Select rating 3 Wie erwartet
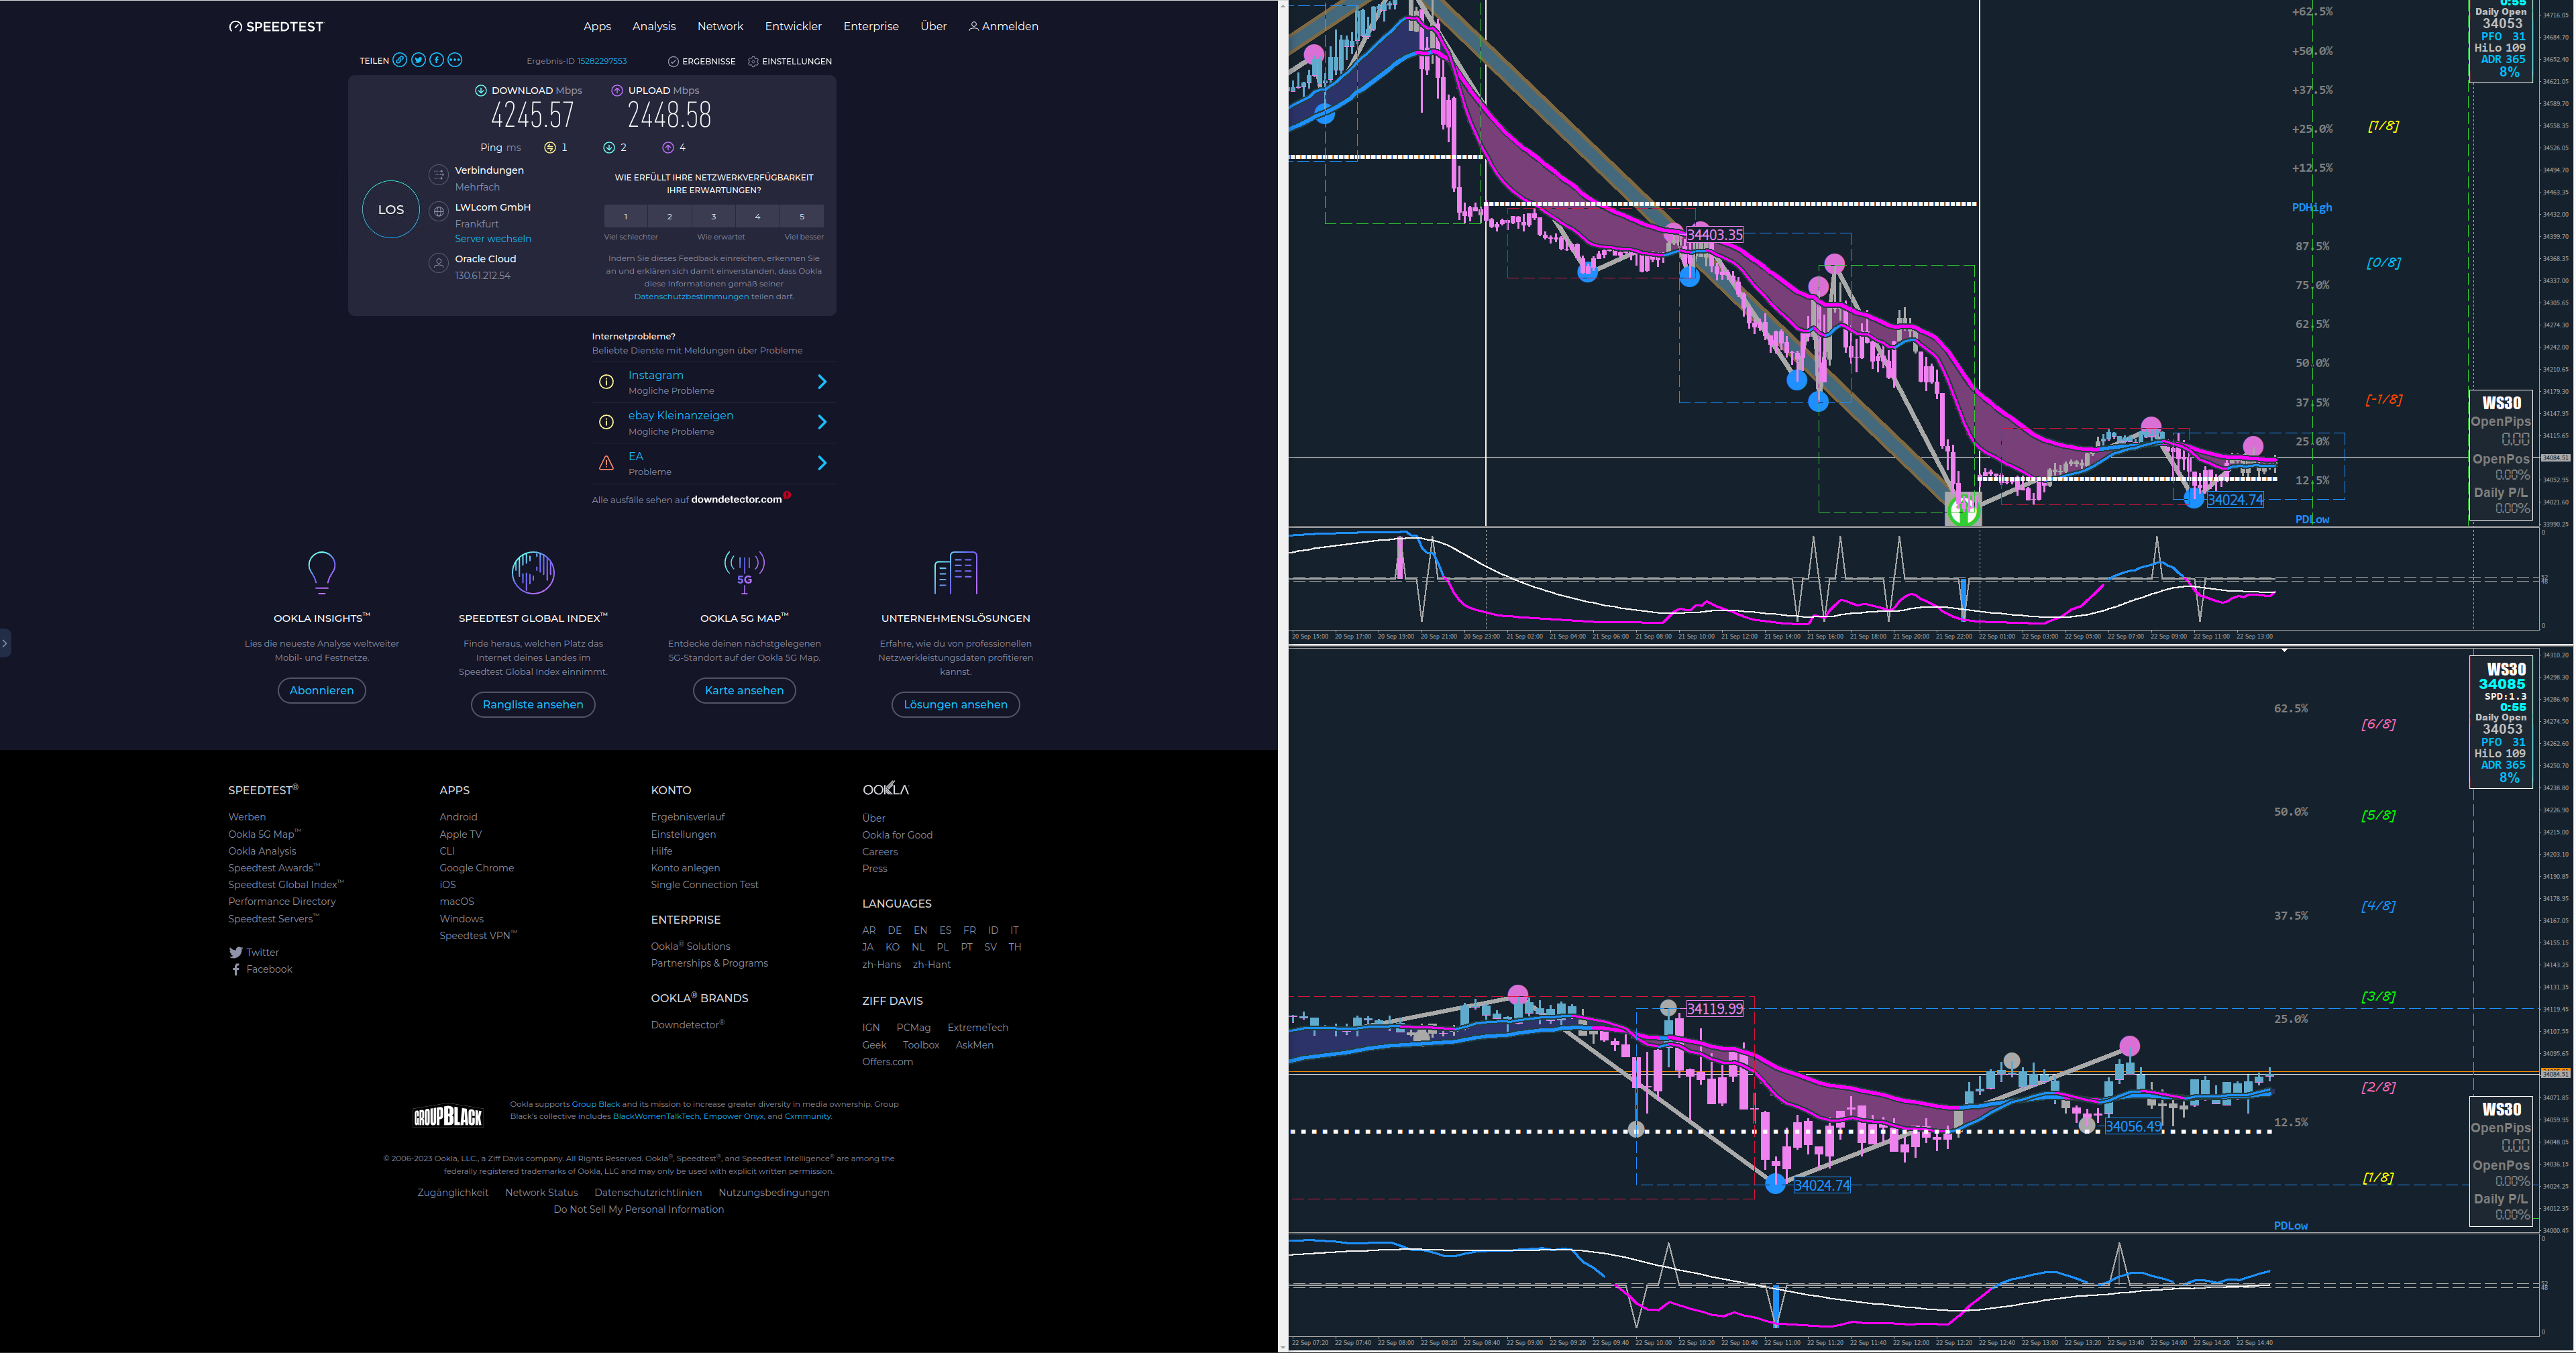The width and height of the screenshot is (2576, 1353). pos(713,216)
